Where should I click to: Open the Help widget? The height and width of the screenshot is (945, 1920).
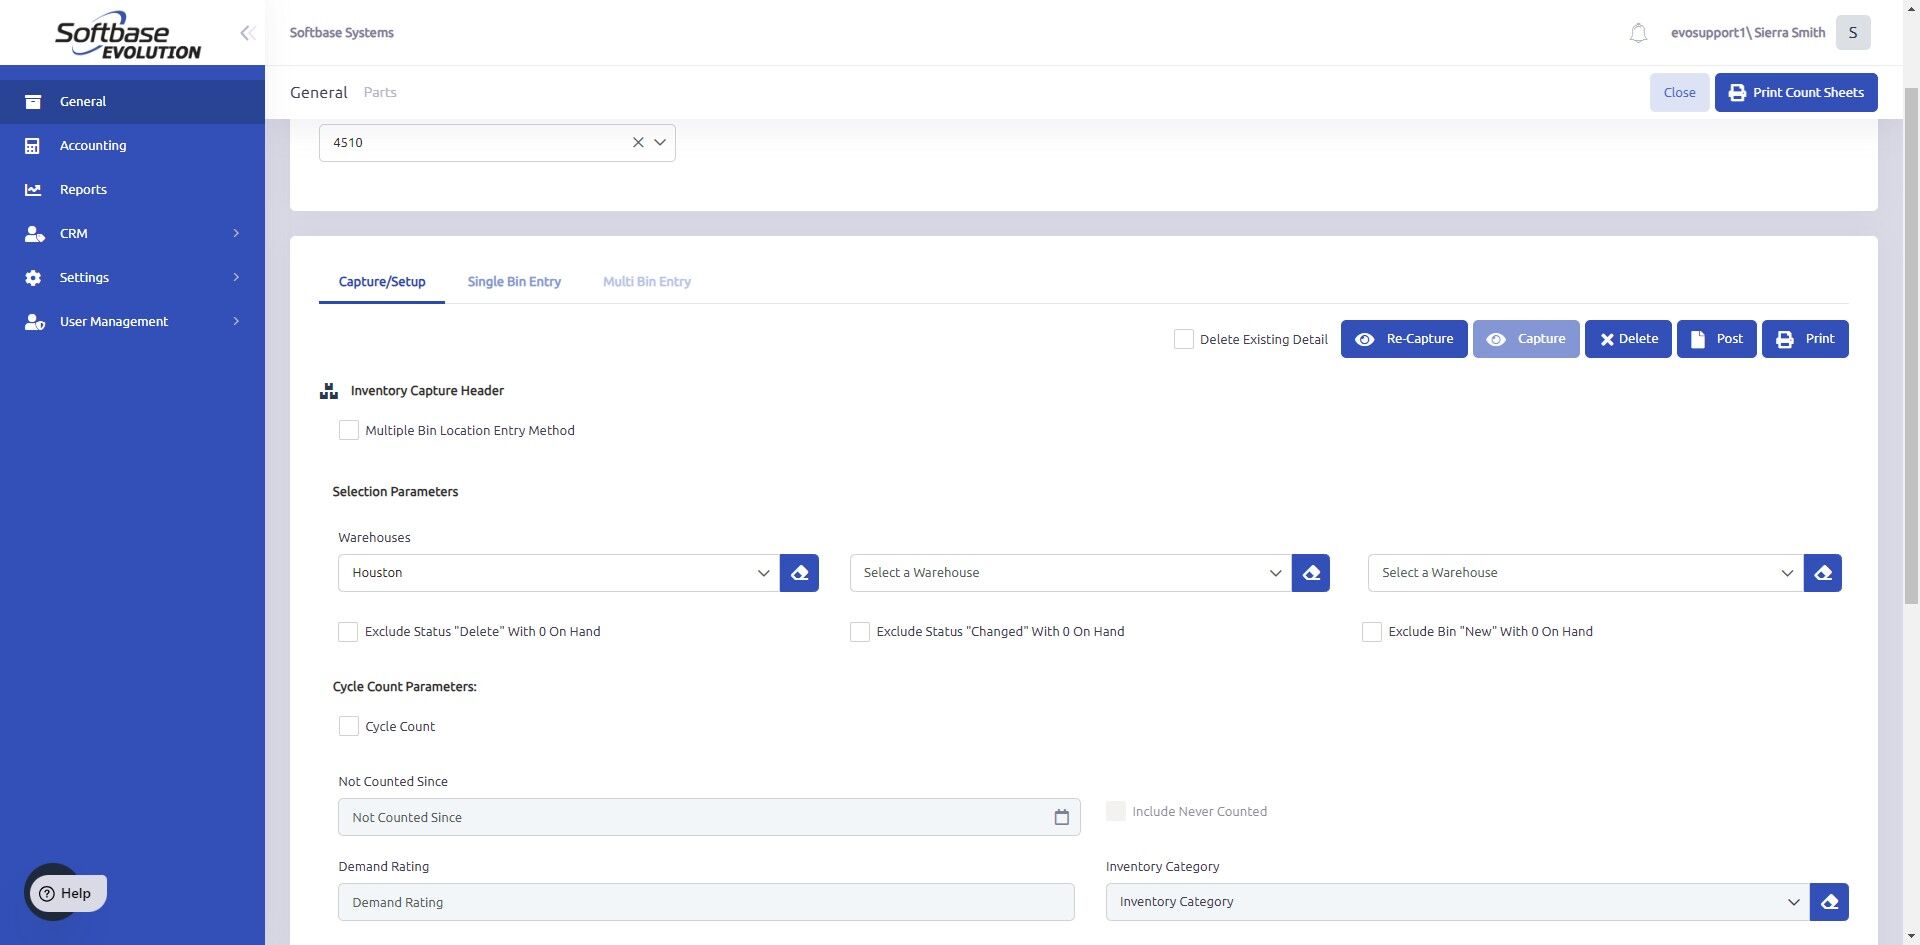pyautogui.click(x=66, y=894)
